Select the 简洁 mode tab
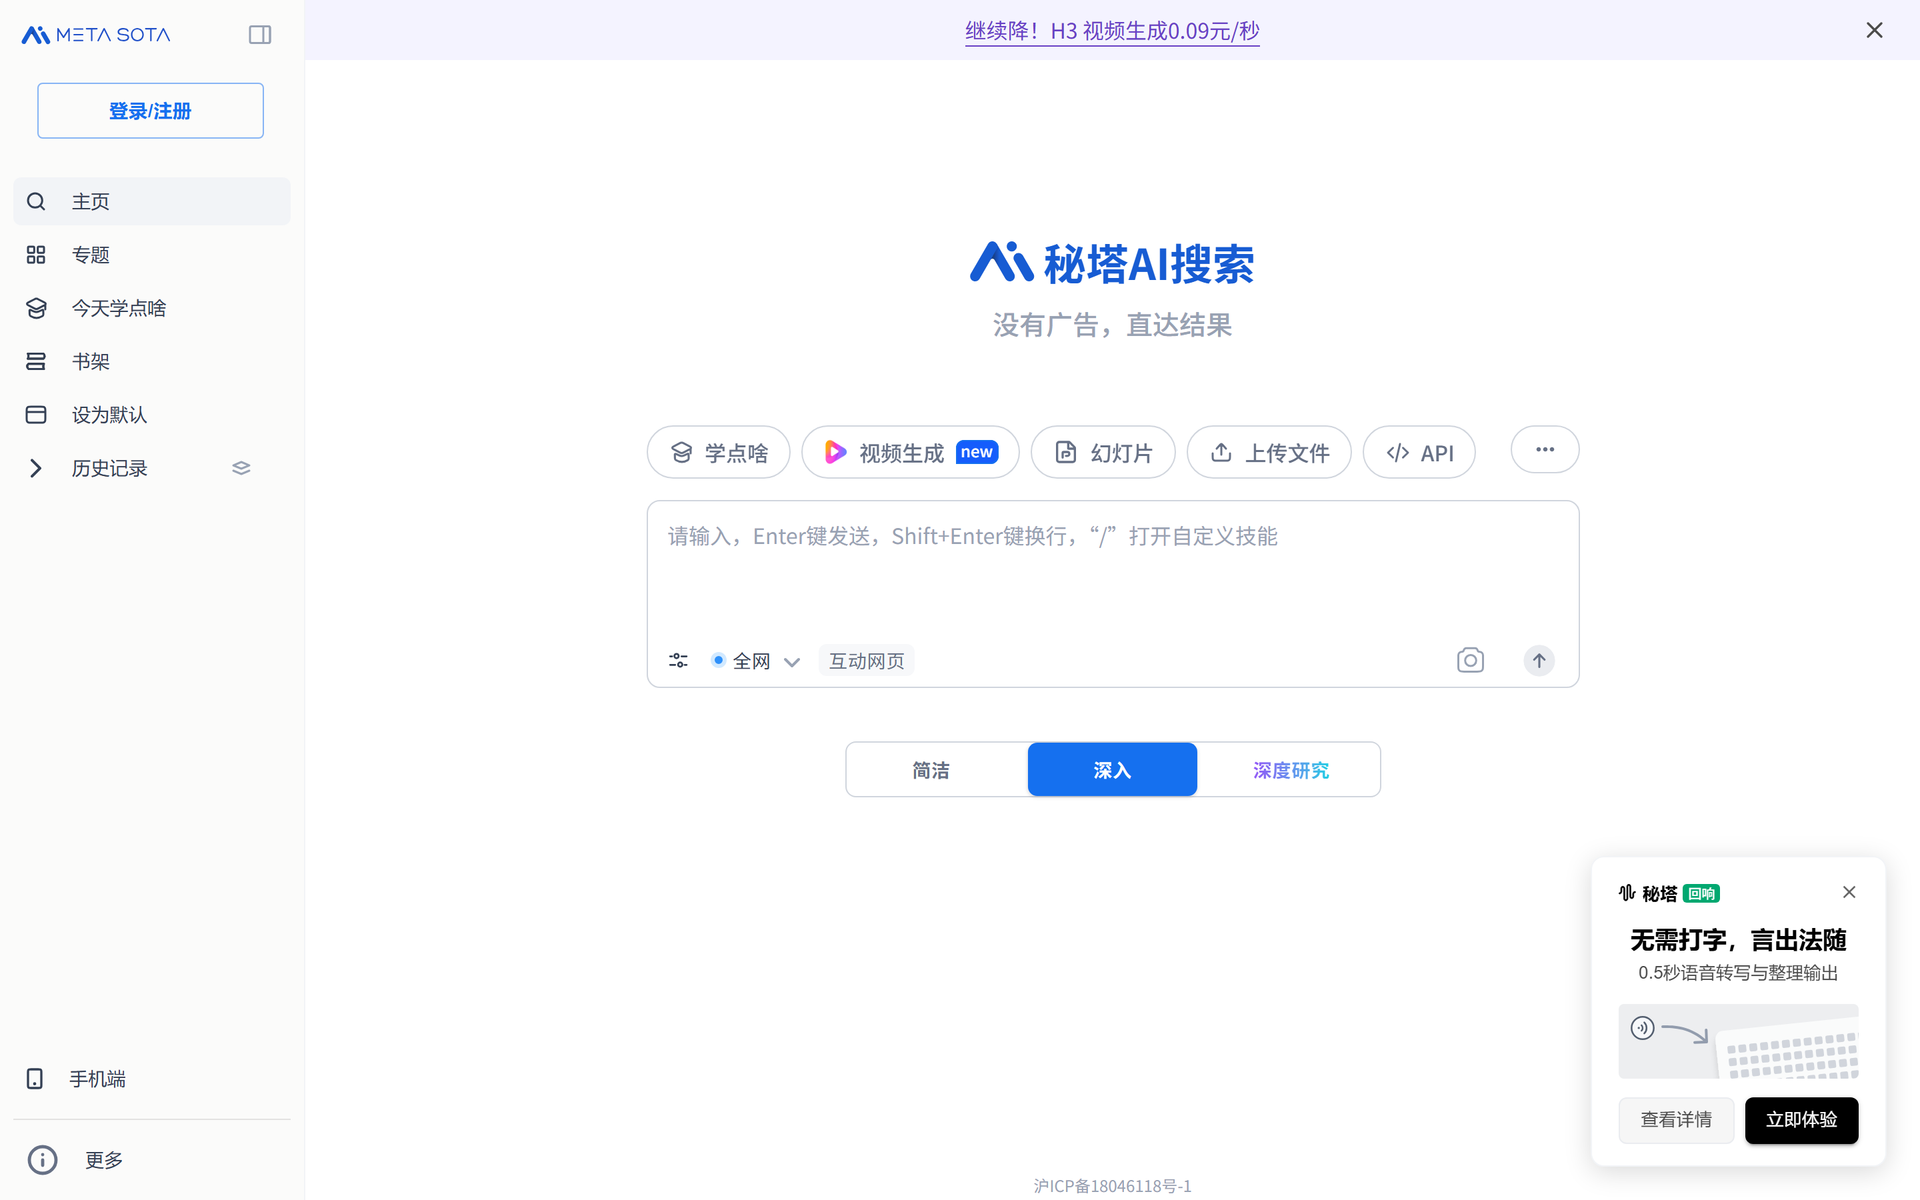The height and width of the screenshot is (1200, 1920). click(x=931, y=770)
